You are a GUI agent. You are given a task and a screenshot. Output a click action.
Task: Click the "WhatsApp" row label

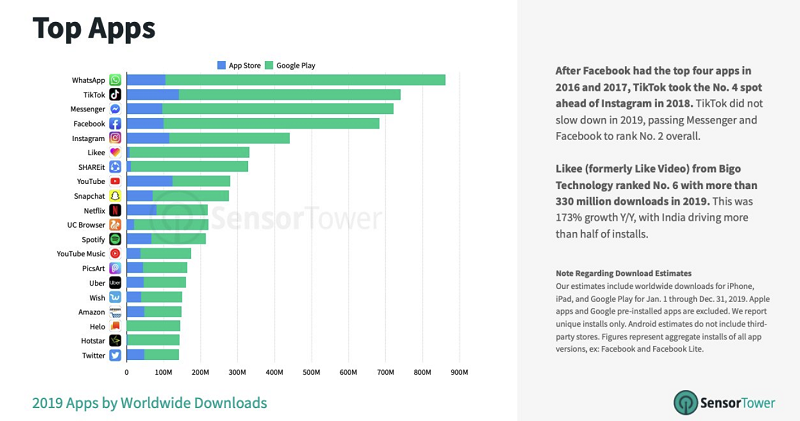(x=88, y=80)
